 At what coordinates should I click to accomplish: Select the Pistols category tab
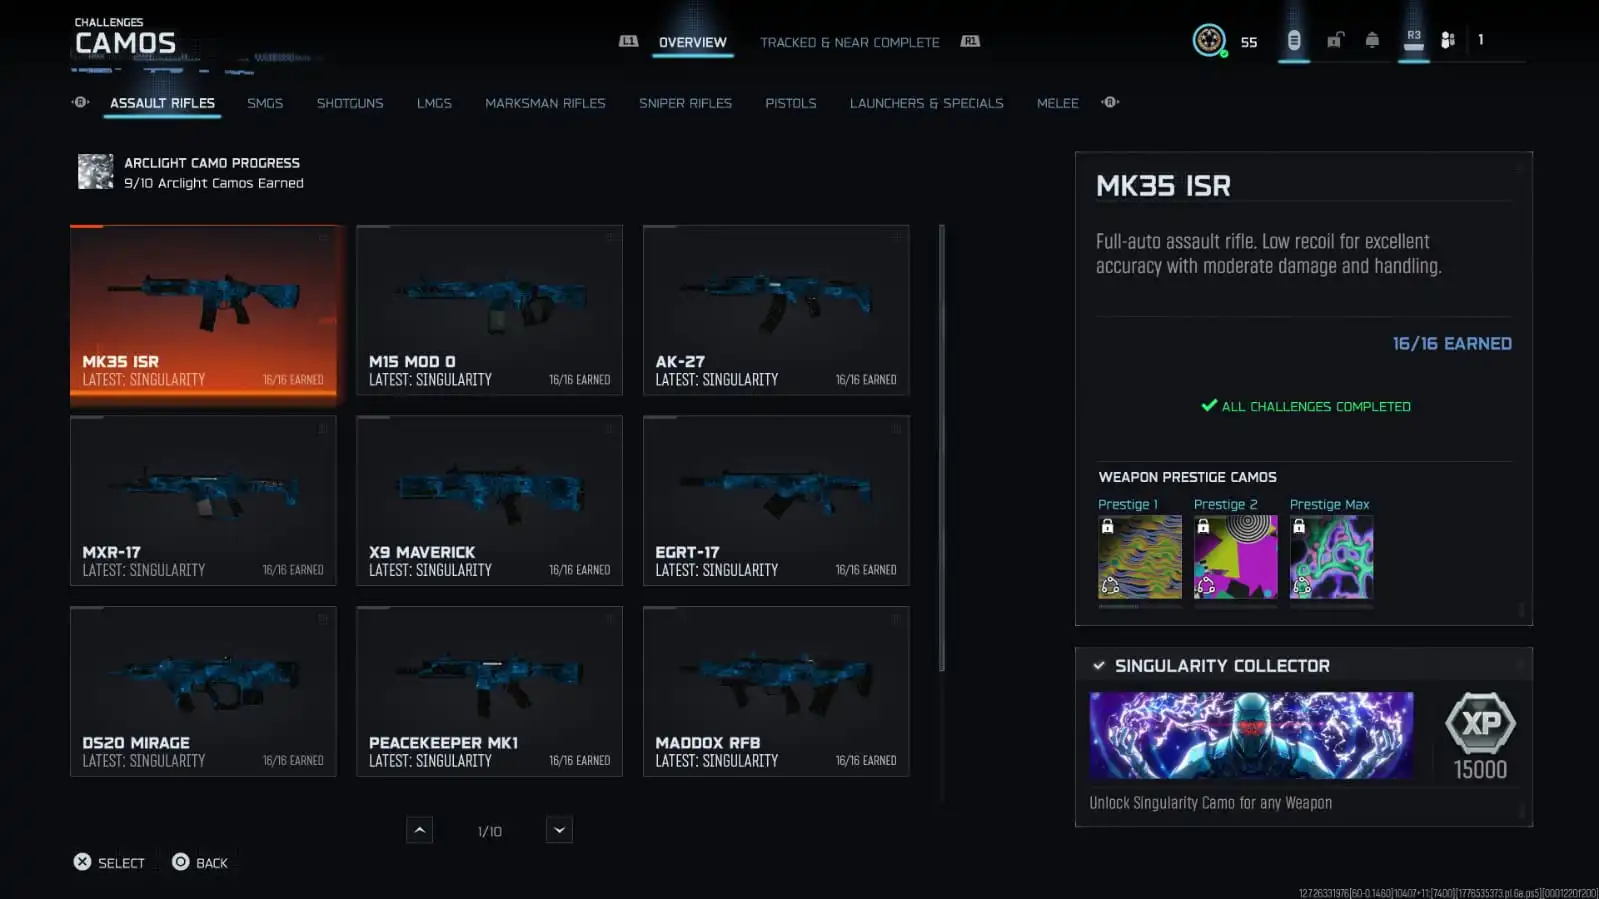[x=791, y=103]
